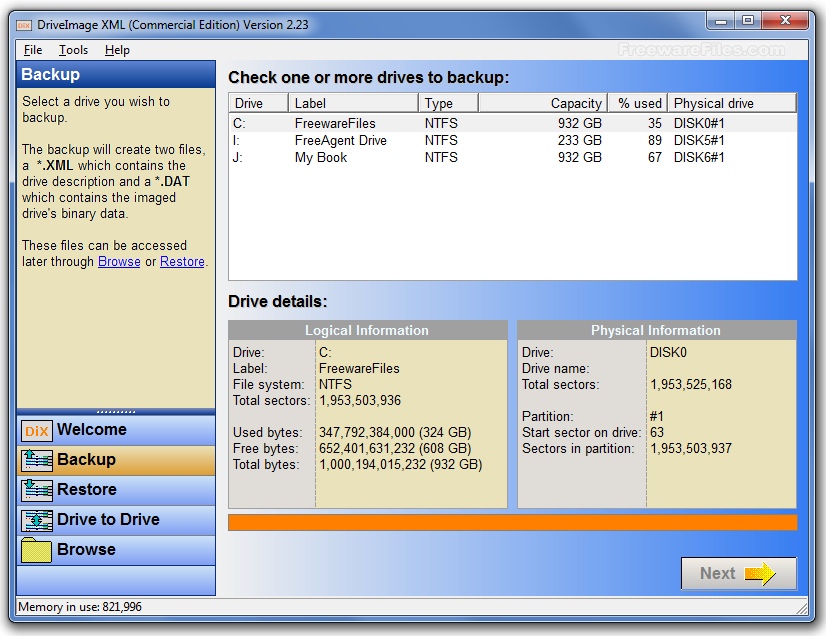Viewport: 826px width, 636px height.
Task: Sort drives by Drive column header
Action: (259, 103)
